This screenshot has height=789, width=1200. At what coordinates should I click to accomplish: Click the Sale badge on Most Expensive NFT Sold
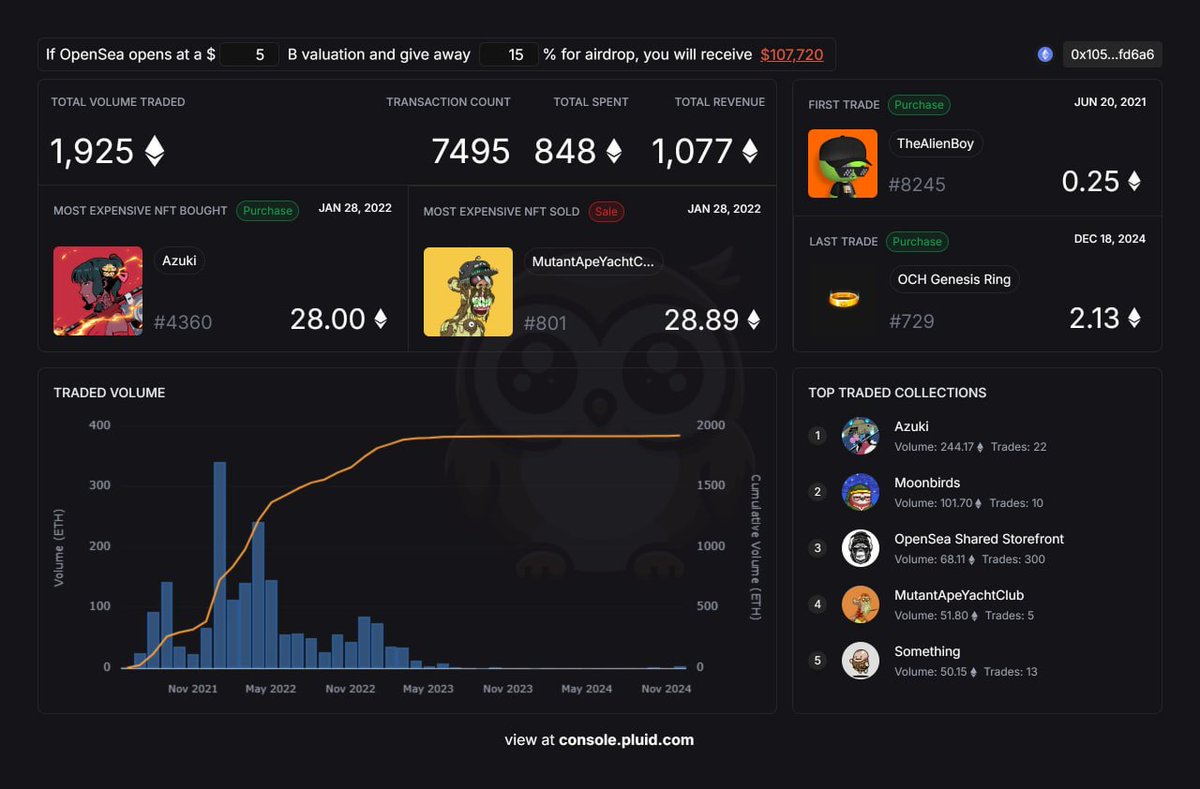pyautogui.click(x=605, y=211)
